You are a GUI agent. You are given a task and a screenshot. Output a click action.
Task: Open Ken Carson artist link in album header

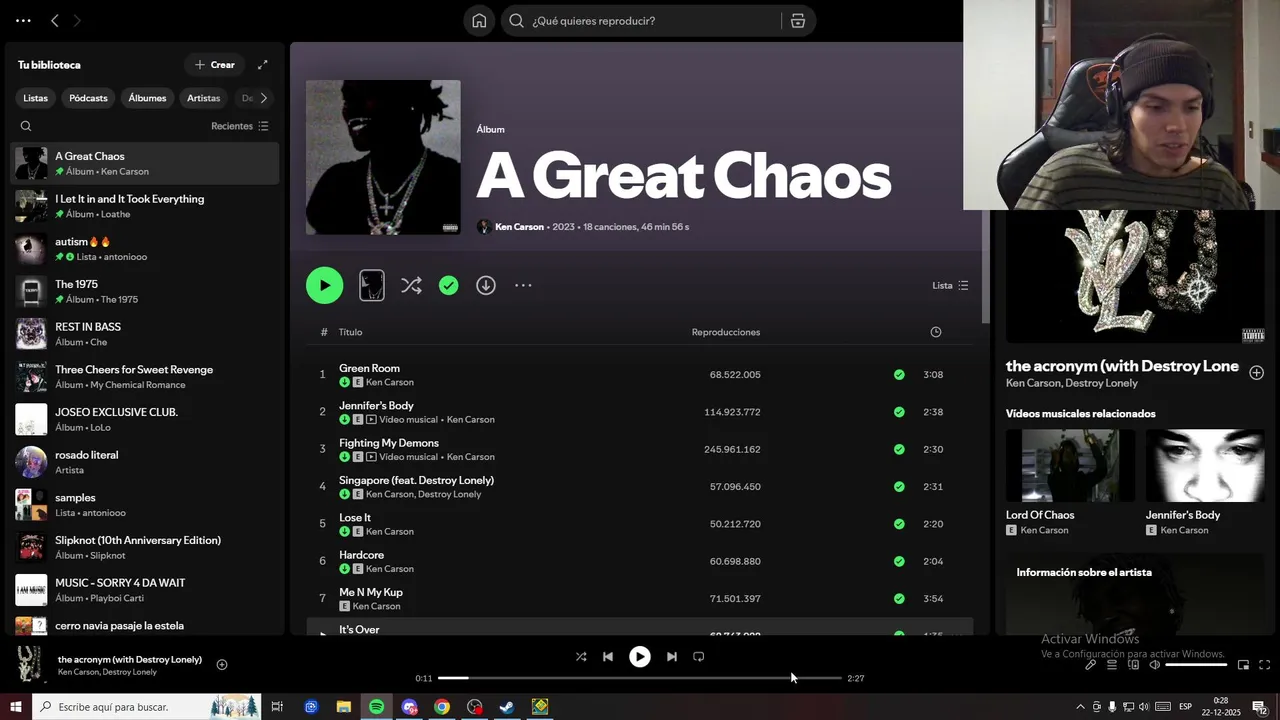click(x=519, y=227)
